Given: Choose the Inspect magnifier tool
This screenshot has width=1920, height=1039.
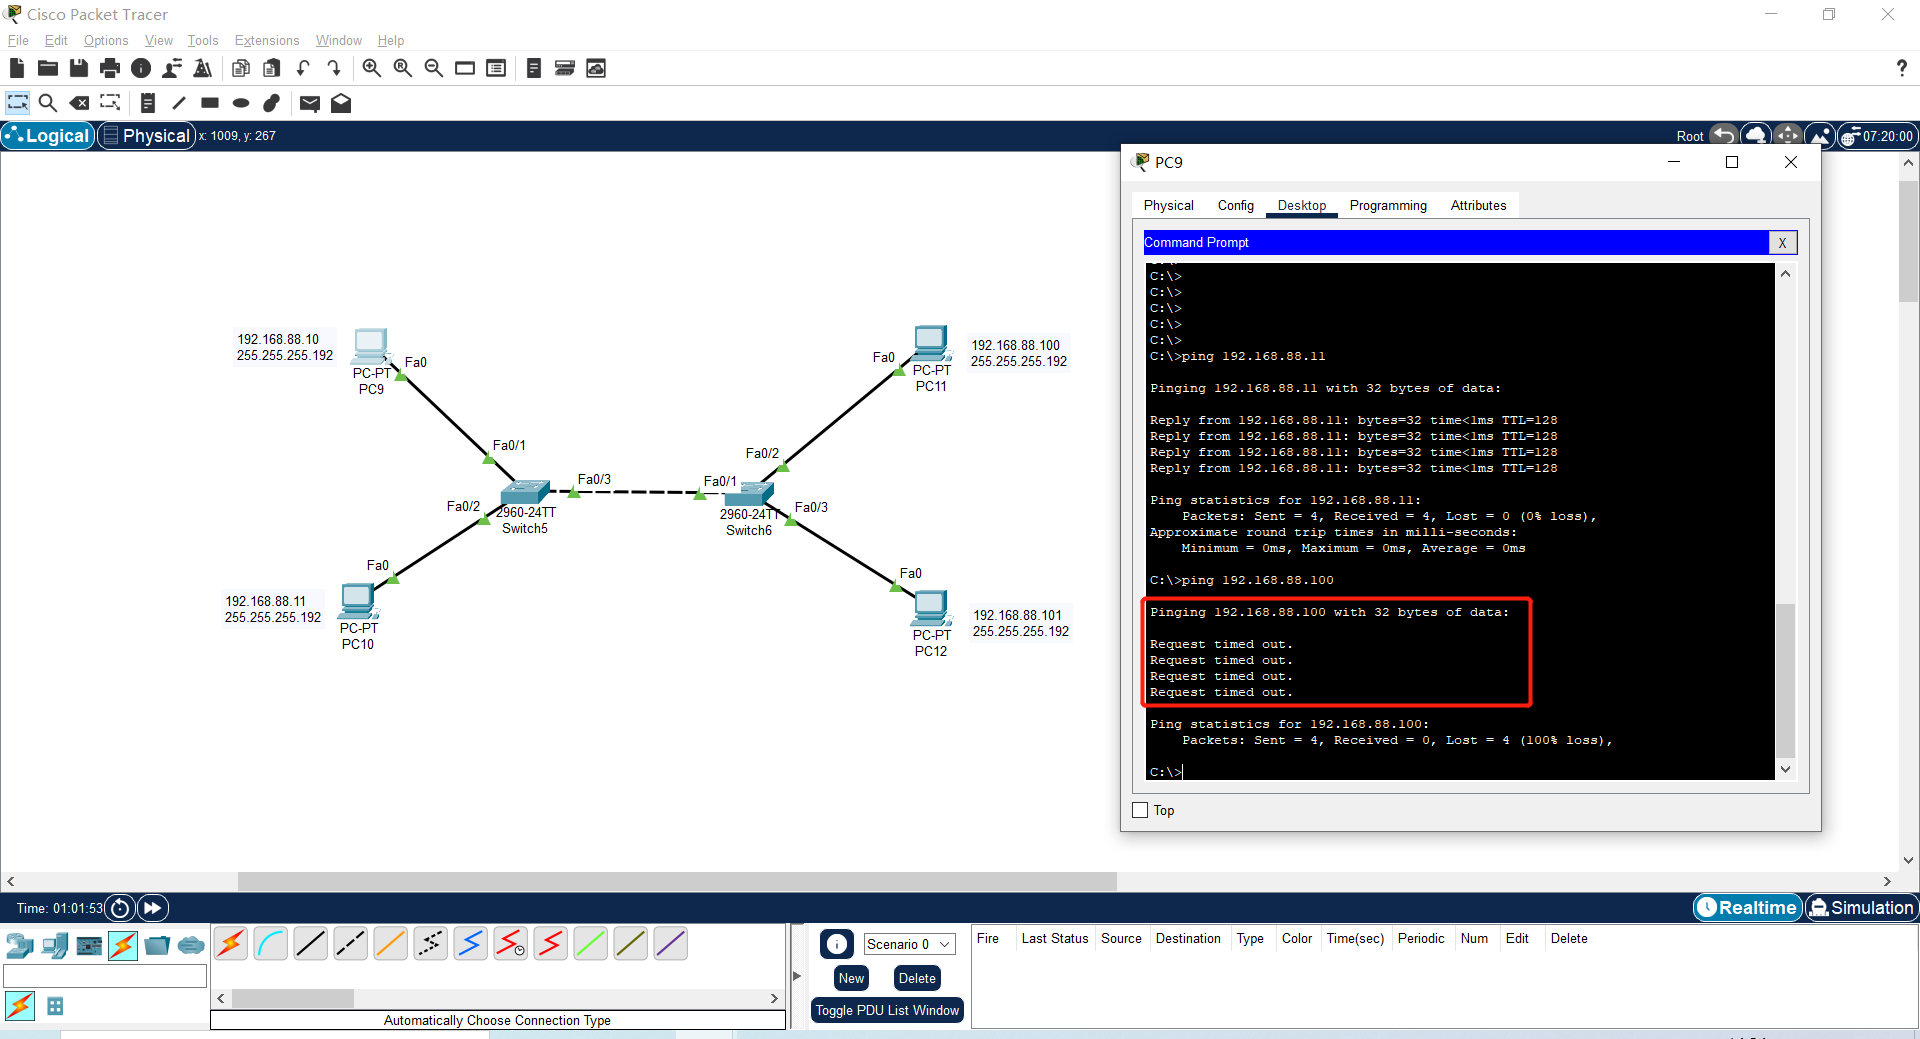Looking at the screenshot, I should point(47,103).
